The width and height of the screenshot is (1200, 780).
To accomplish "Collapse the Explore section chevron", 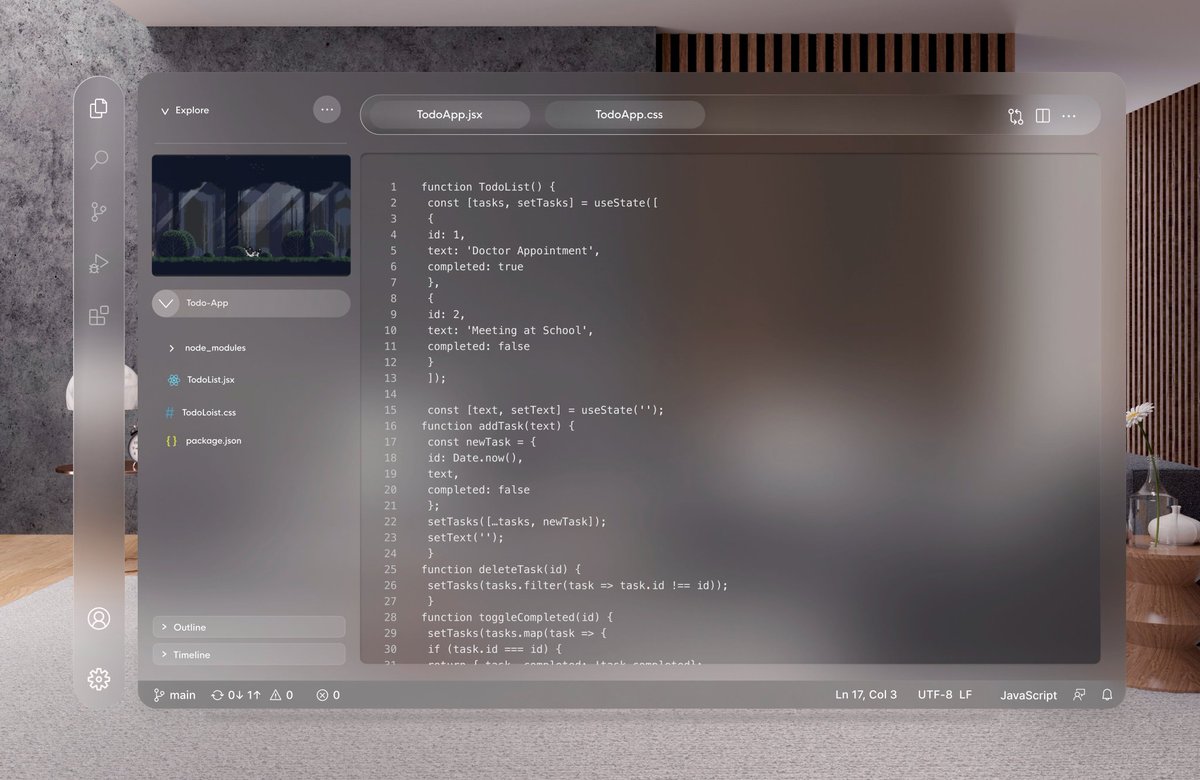I will [165, 111].
